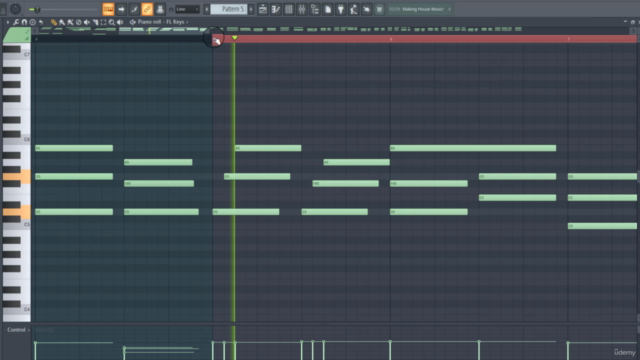Adjust the main volume slider
640x360 pixels.
[62, 9]
